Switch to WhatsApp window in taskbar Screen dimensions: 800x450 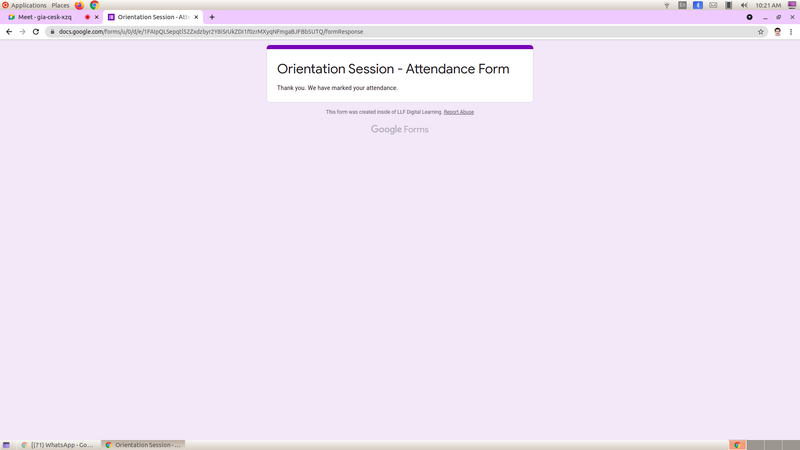click(x=57, y=445)
